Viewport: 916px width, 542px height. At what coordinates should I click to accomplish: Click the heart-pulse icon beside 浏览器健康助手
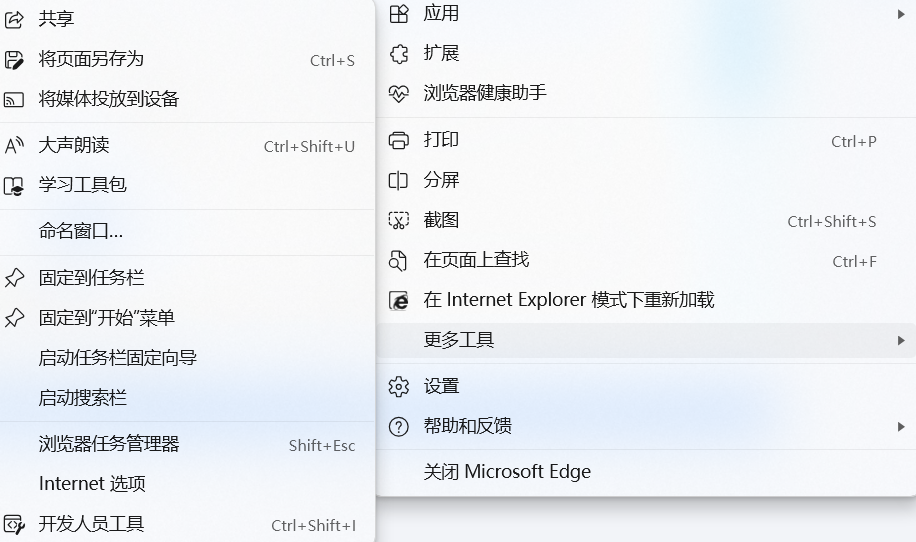click(399, 93)
